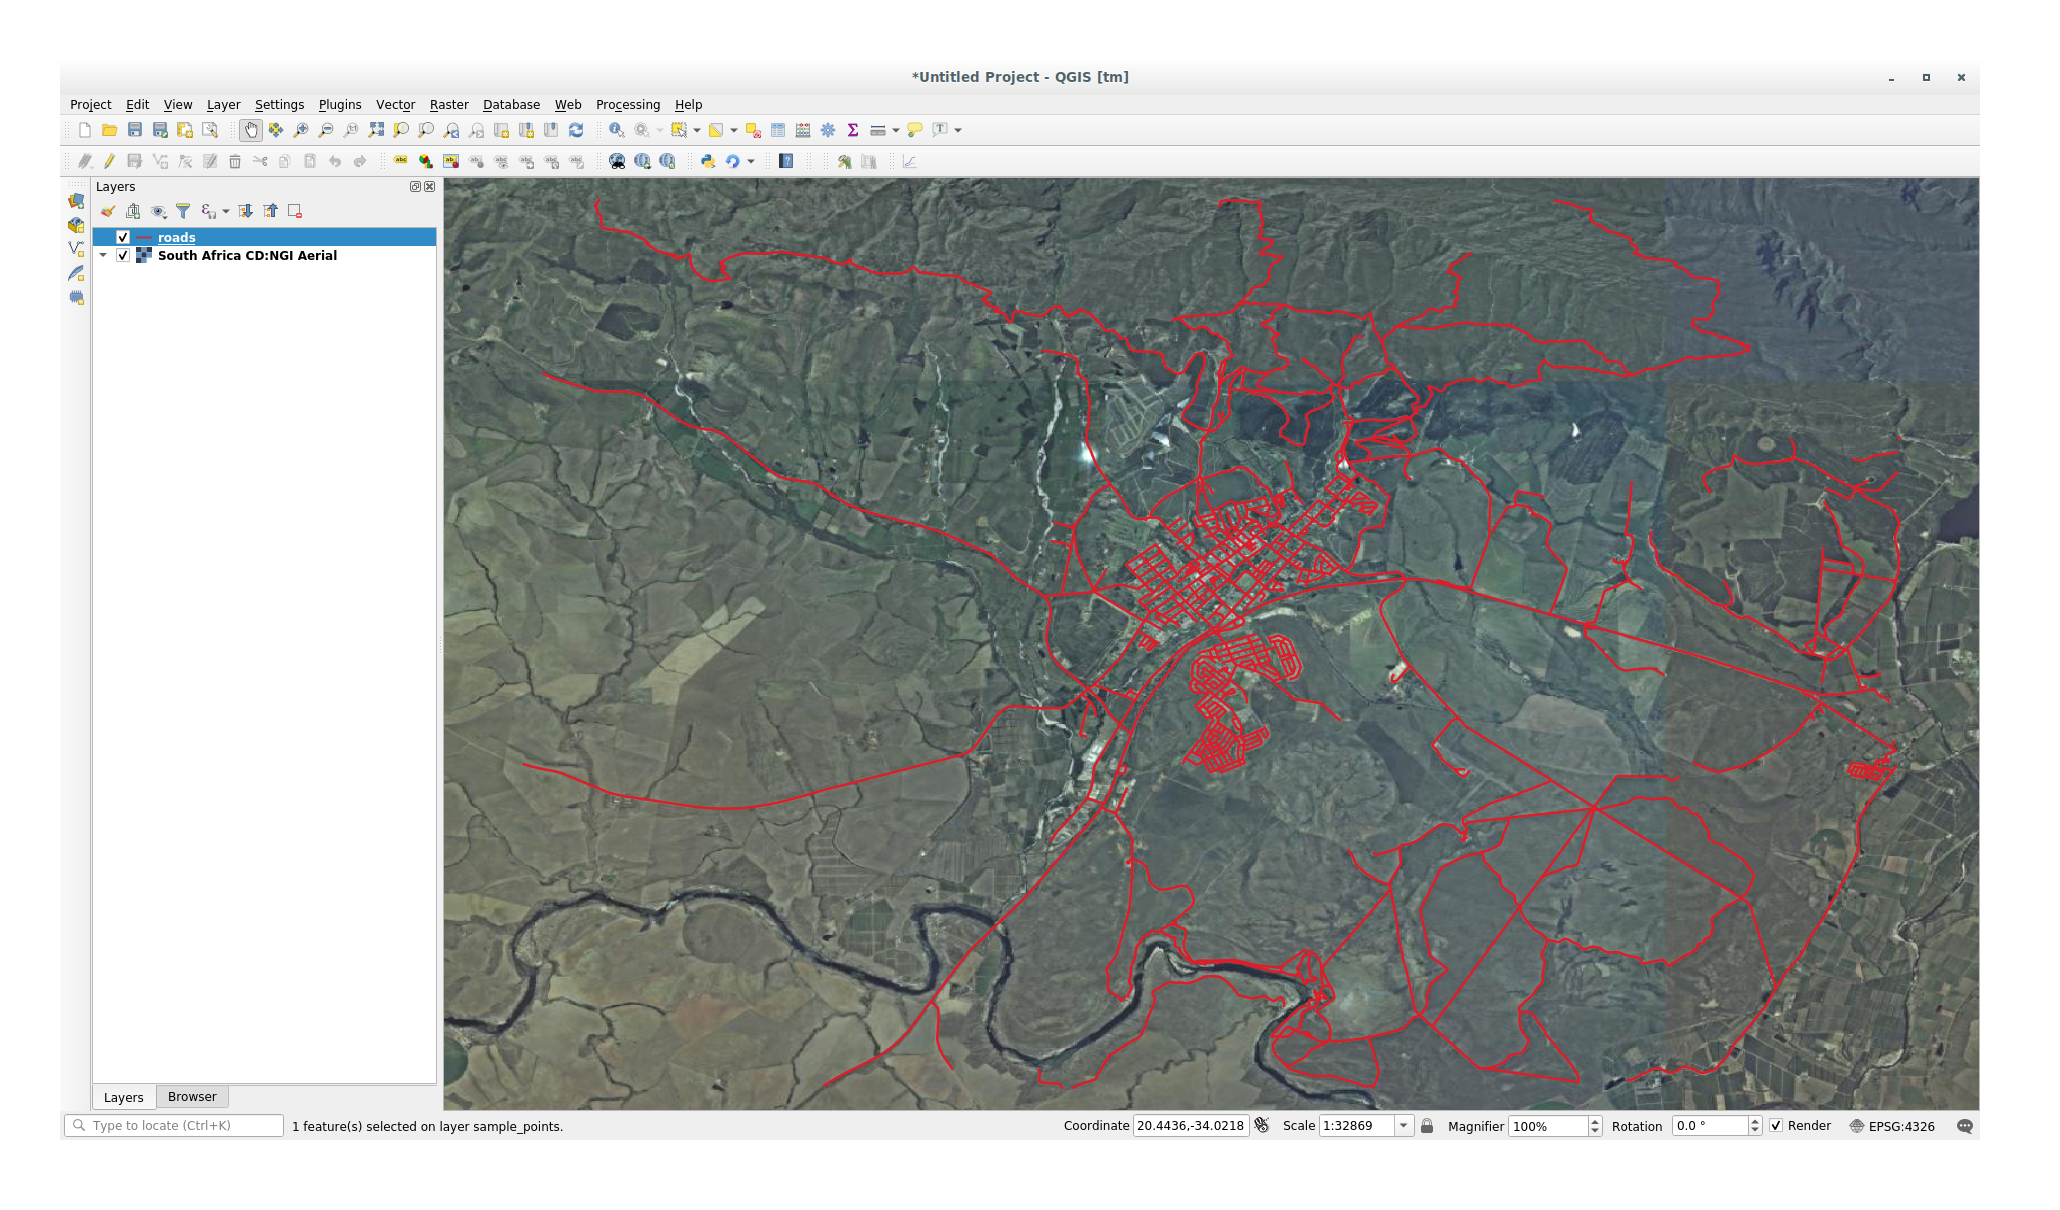
Task: Click the Identify Features tool
Action: point(616,130)
